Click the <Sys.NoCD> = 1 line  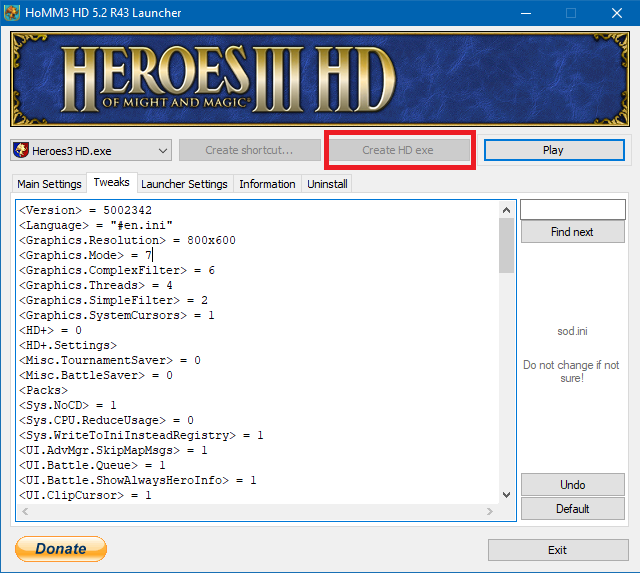(x=68, y=405)
